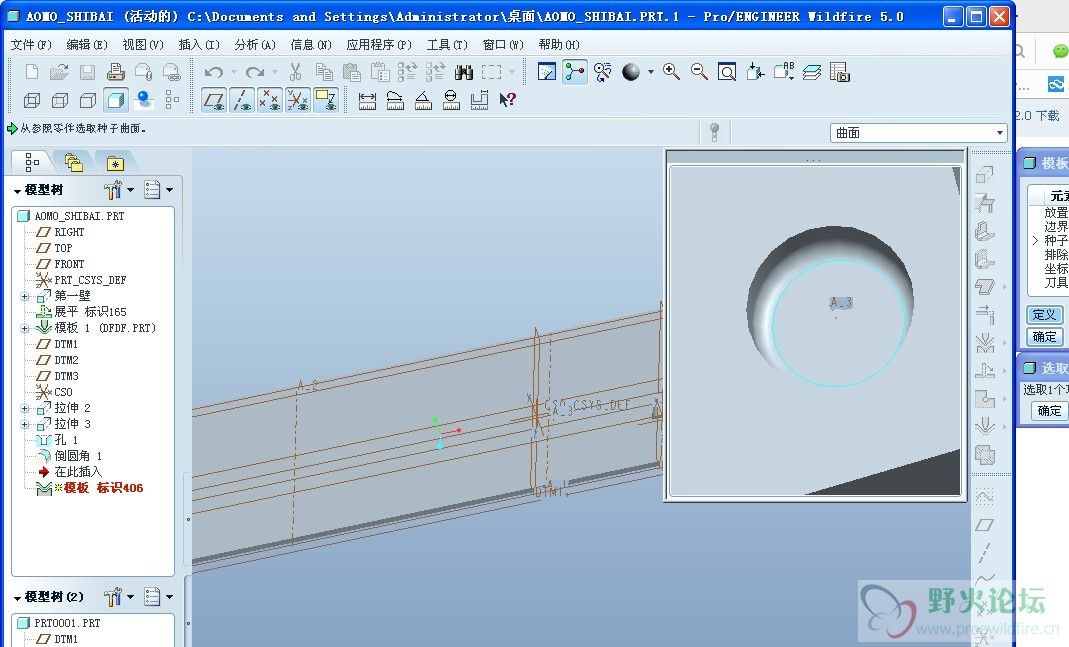
Task: Click the zoom out magnifier icon
Action: [x=699, y=72]
